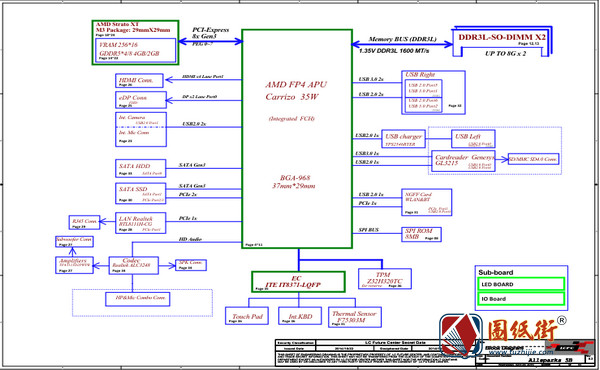Click the PCIe 2x label
The image size is (600, 370).
tap(188, 194)
